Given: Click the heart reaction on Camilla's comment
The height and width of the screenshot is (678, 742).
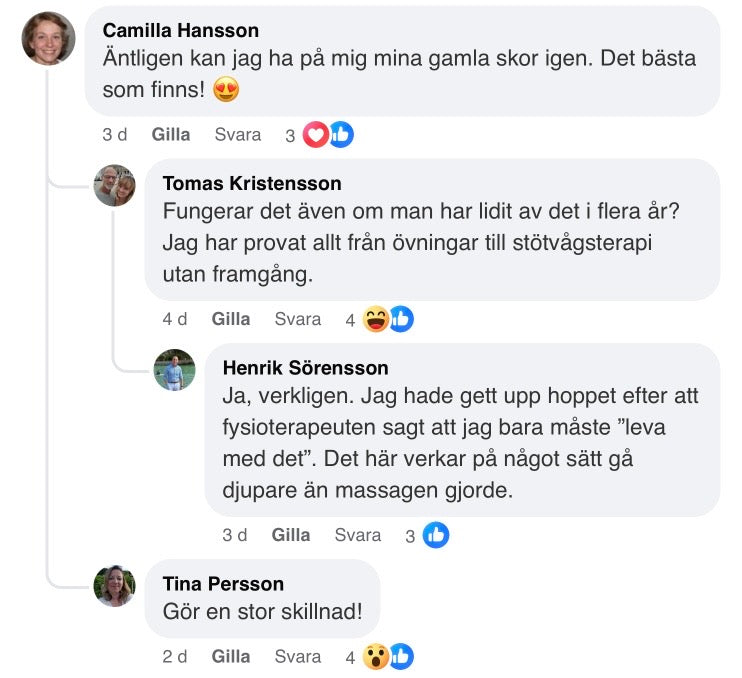Looking at the screenshot, I should (315, 135).
